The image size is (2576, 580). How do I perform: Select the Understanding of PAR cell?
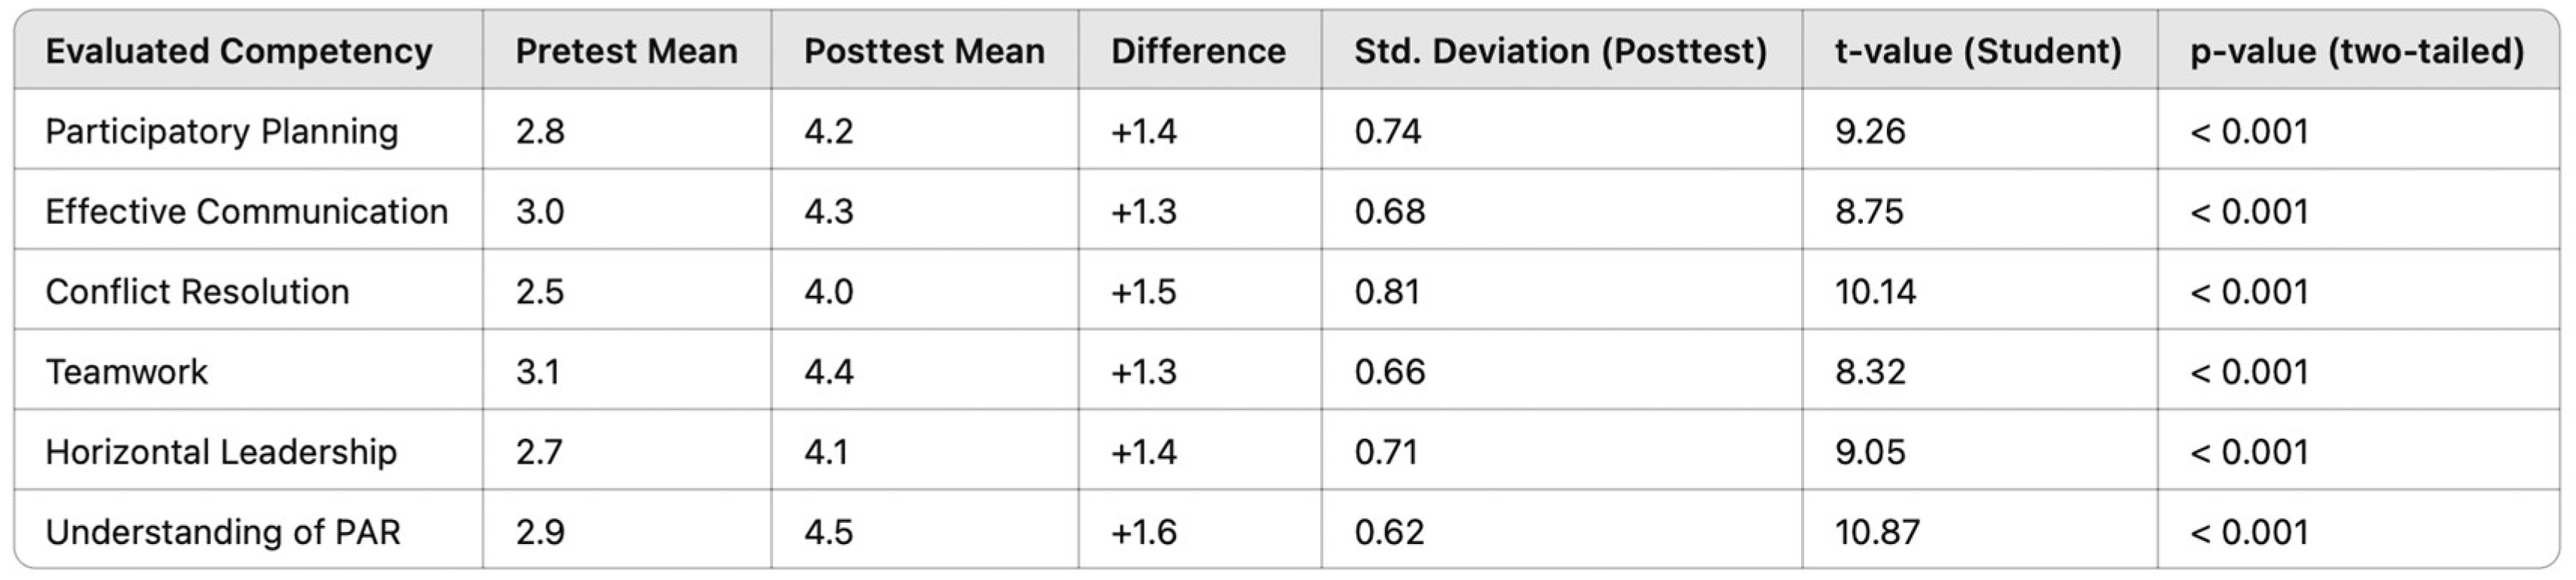223,531
